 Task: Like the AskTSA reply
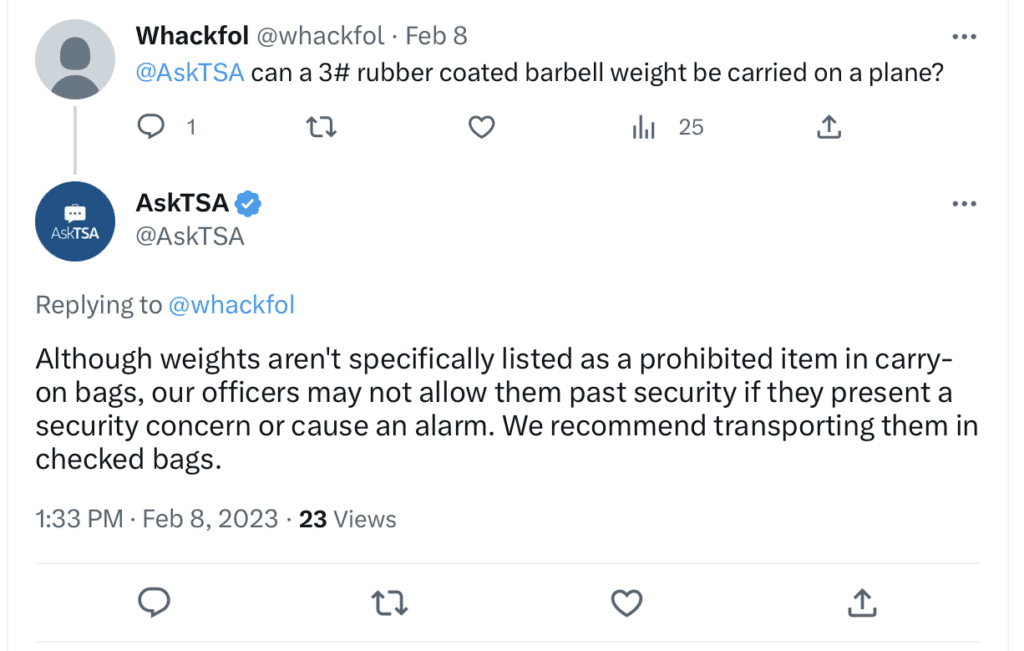pyautogui.click(x=626, y=603)
